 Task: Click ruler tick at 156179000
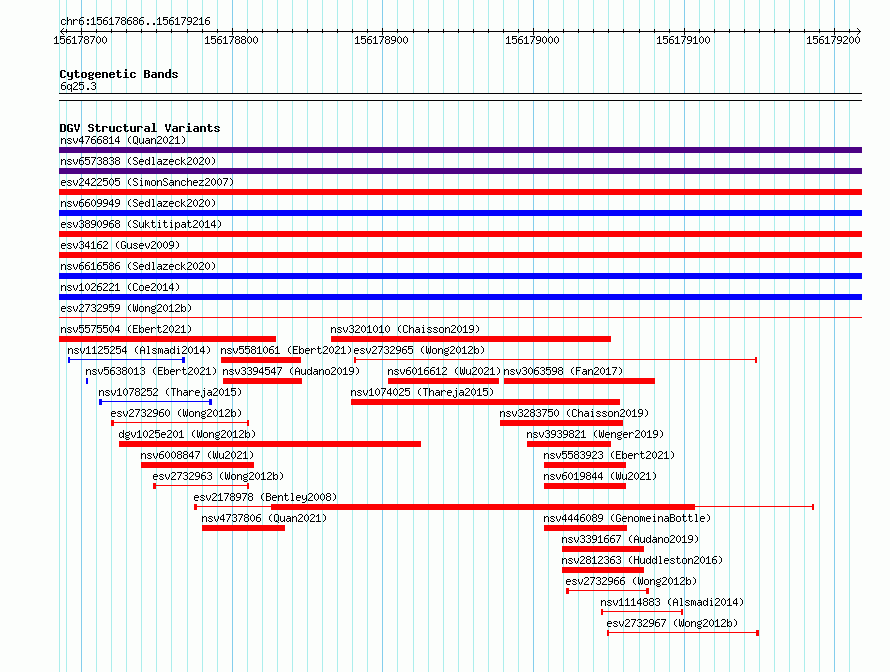point(532,40)
